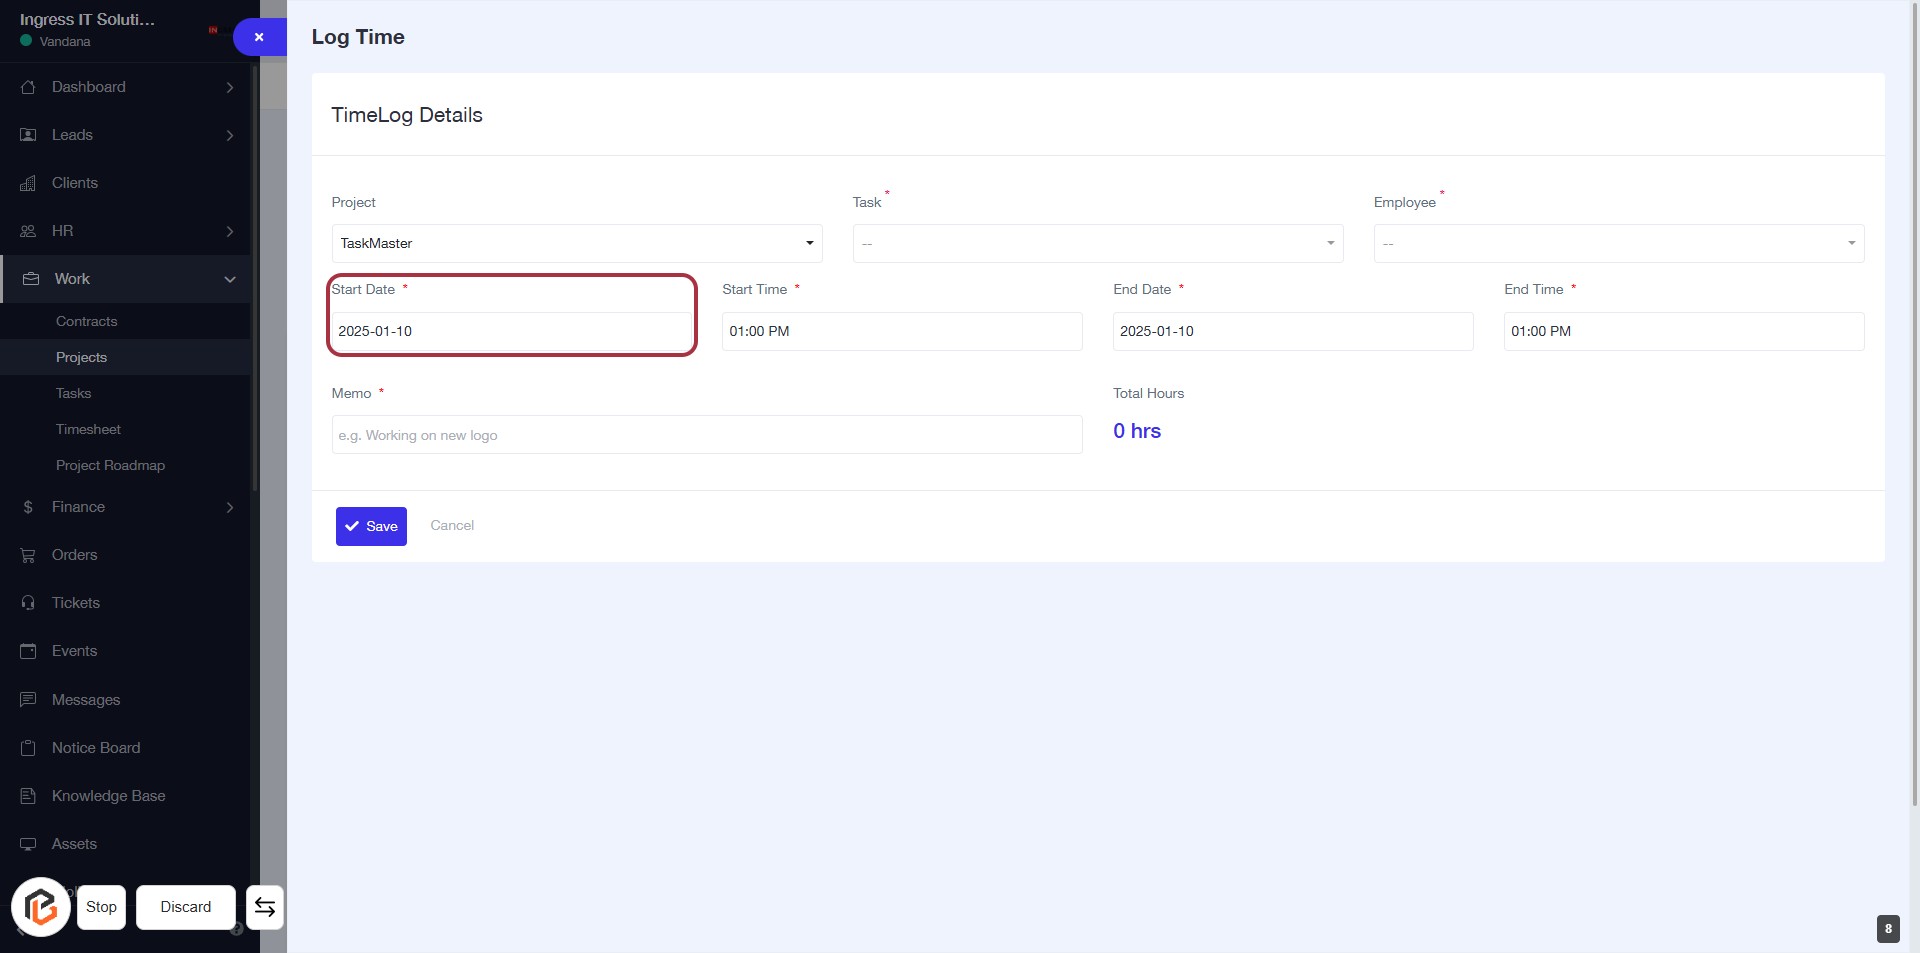Click the Events calendar icon
Viewport: 1920px width, 953px height.
tap(28, 651)
